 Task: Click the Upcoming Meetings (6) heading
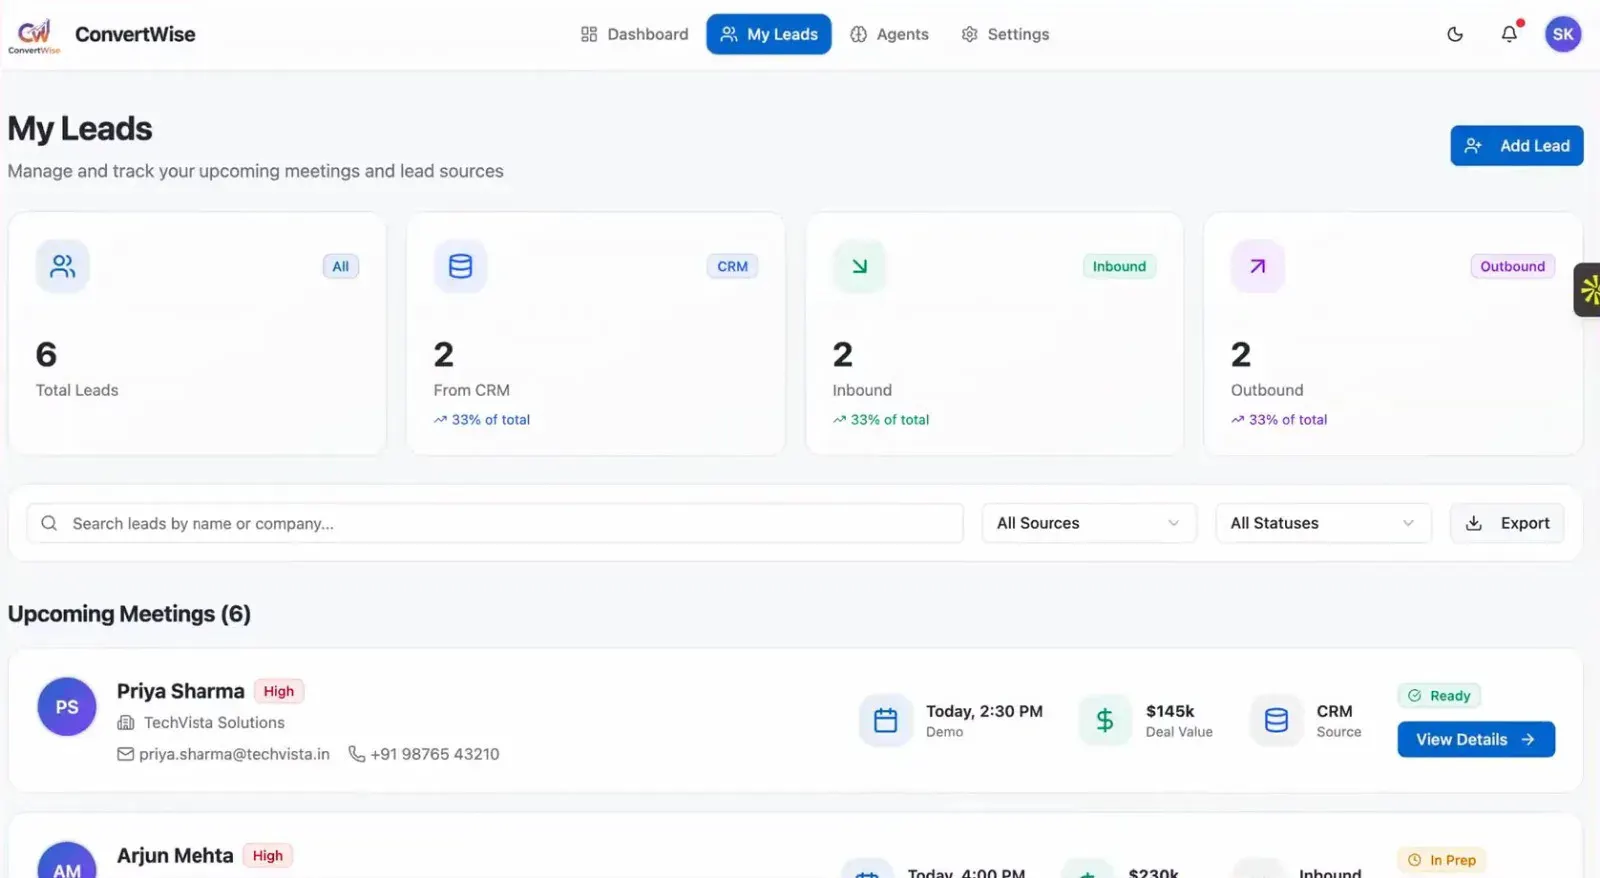click(x=129, y=614)
